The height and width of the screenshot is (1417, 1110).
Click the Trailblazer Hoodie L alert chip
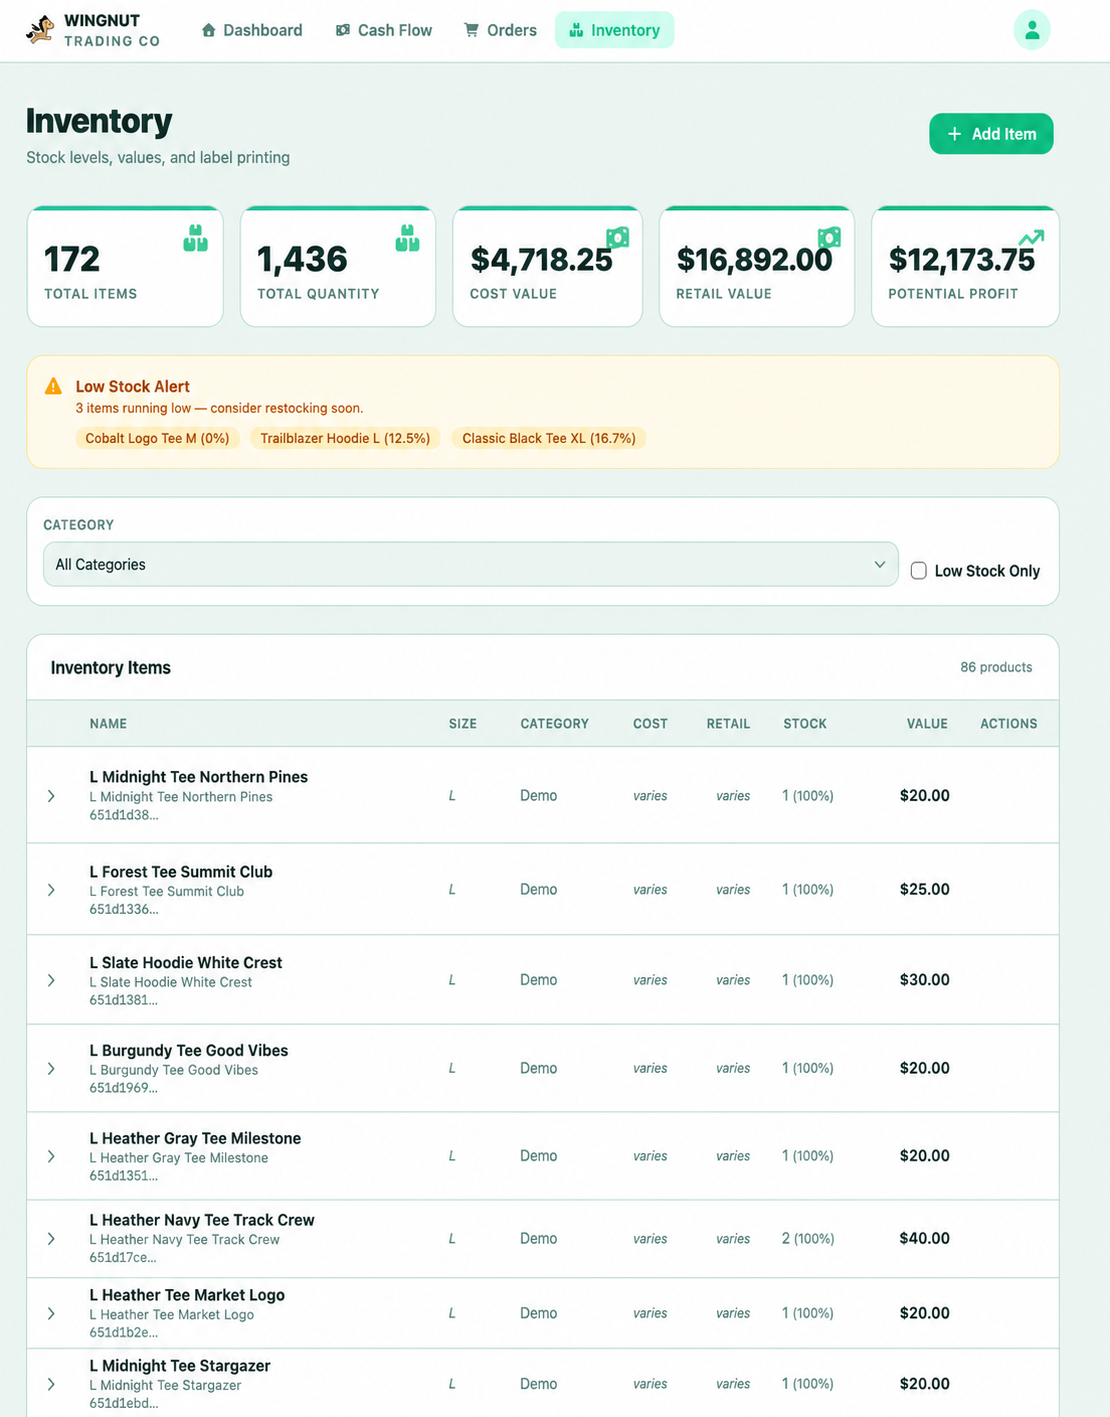[345, 438]
